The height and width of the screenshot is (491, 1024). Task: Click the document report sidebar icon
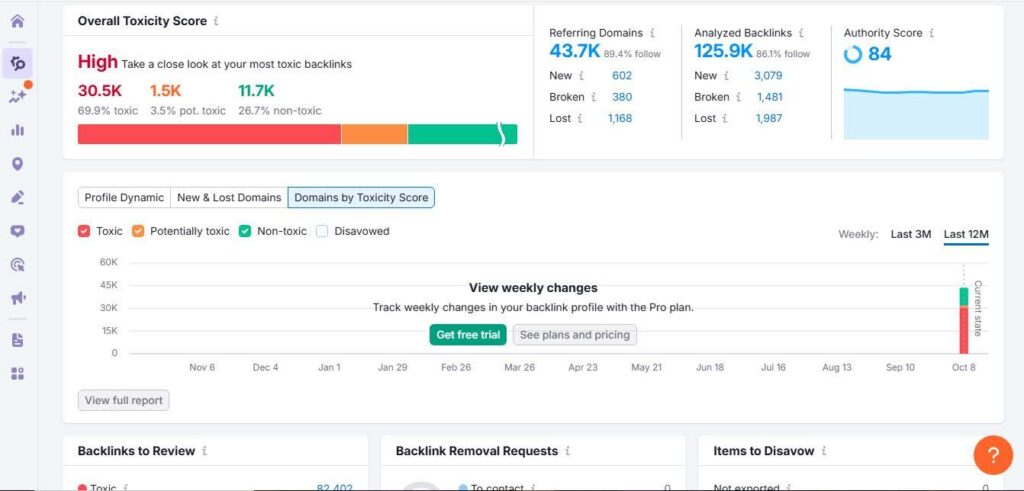[x=17, y=340]
